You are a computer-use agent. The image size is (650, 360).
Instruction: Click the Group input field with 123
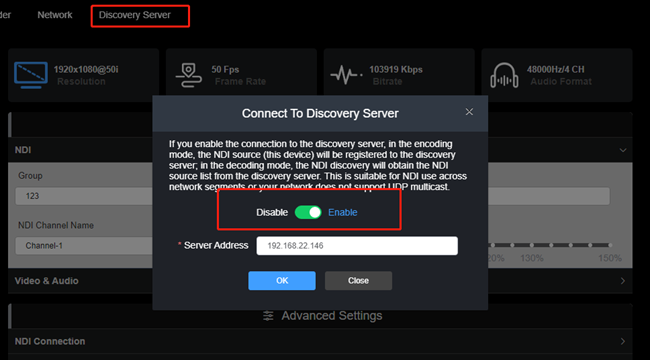[84, 196]
